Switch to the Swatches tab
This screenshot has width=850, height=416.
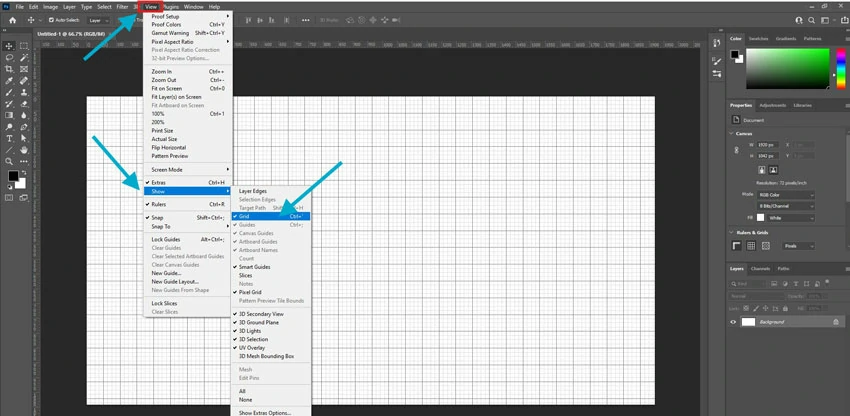[760, 39]
